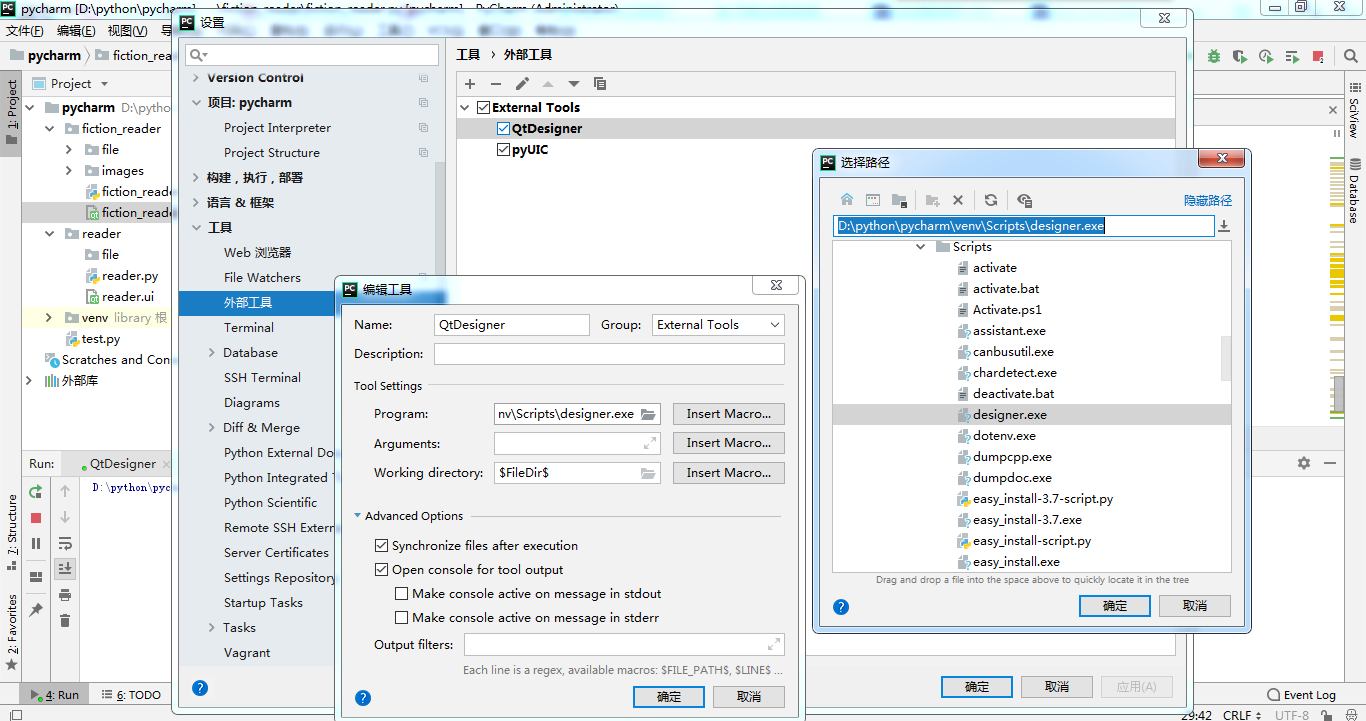The image size is (1366, 721).
Task: Enable console active on stderr message
Action: click(x=402, y=618)
